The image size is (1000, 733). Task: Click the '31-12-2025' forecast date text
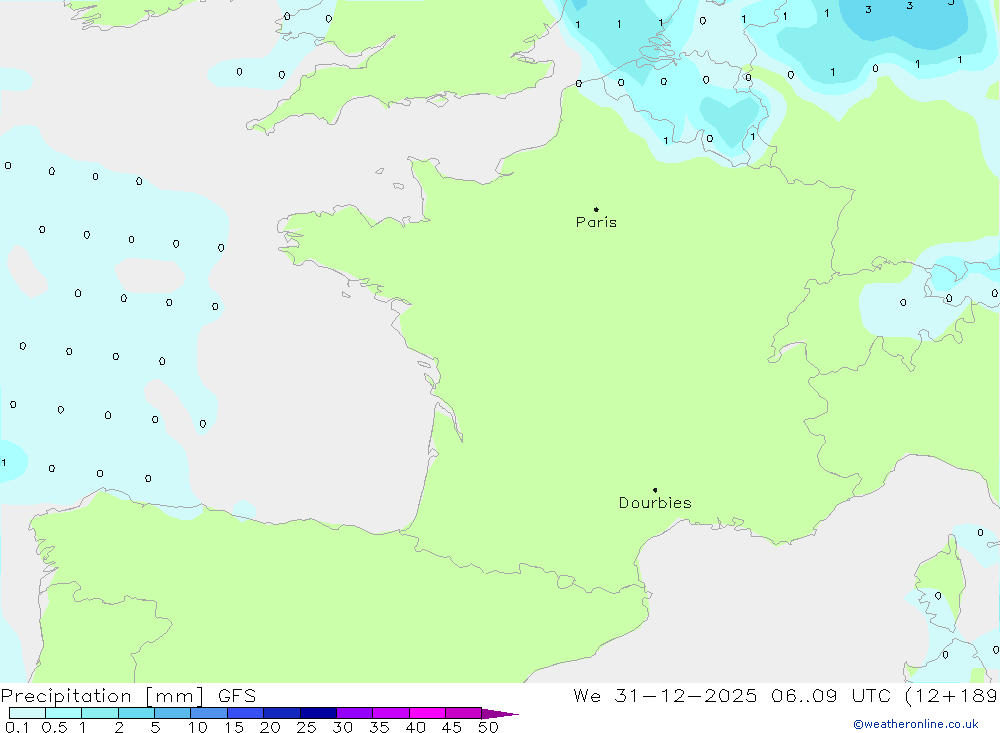tap(686, 696)
